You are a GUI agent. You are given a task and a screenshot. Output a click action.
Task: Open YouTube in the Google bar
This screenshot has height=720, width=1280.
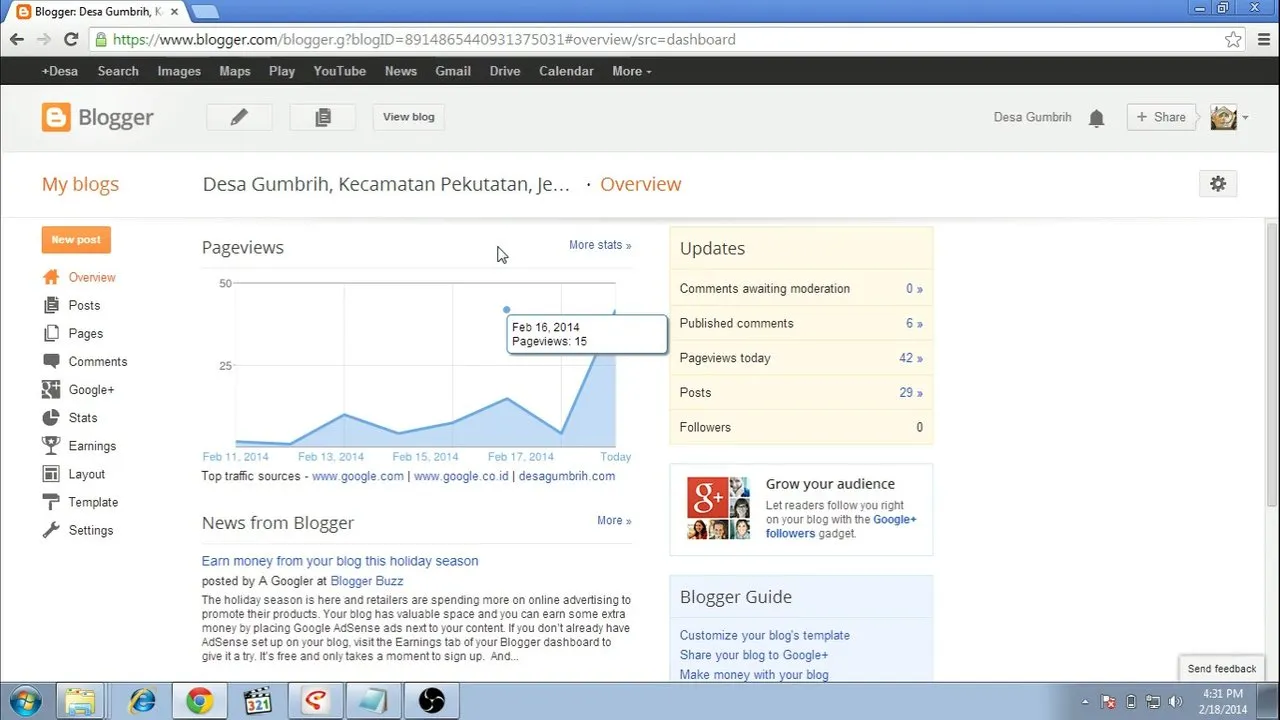point(339,71)
